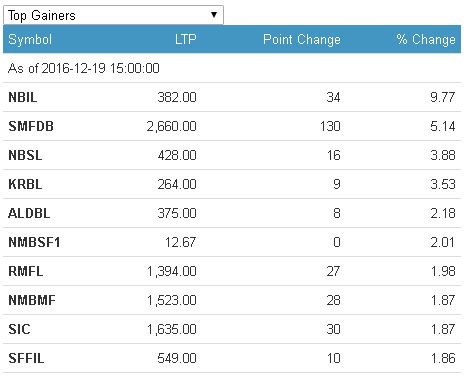
Task: Select the Point Change column header
Action: pos(302,39)
